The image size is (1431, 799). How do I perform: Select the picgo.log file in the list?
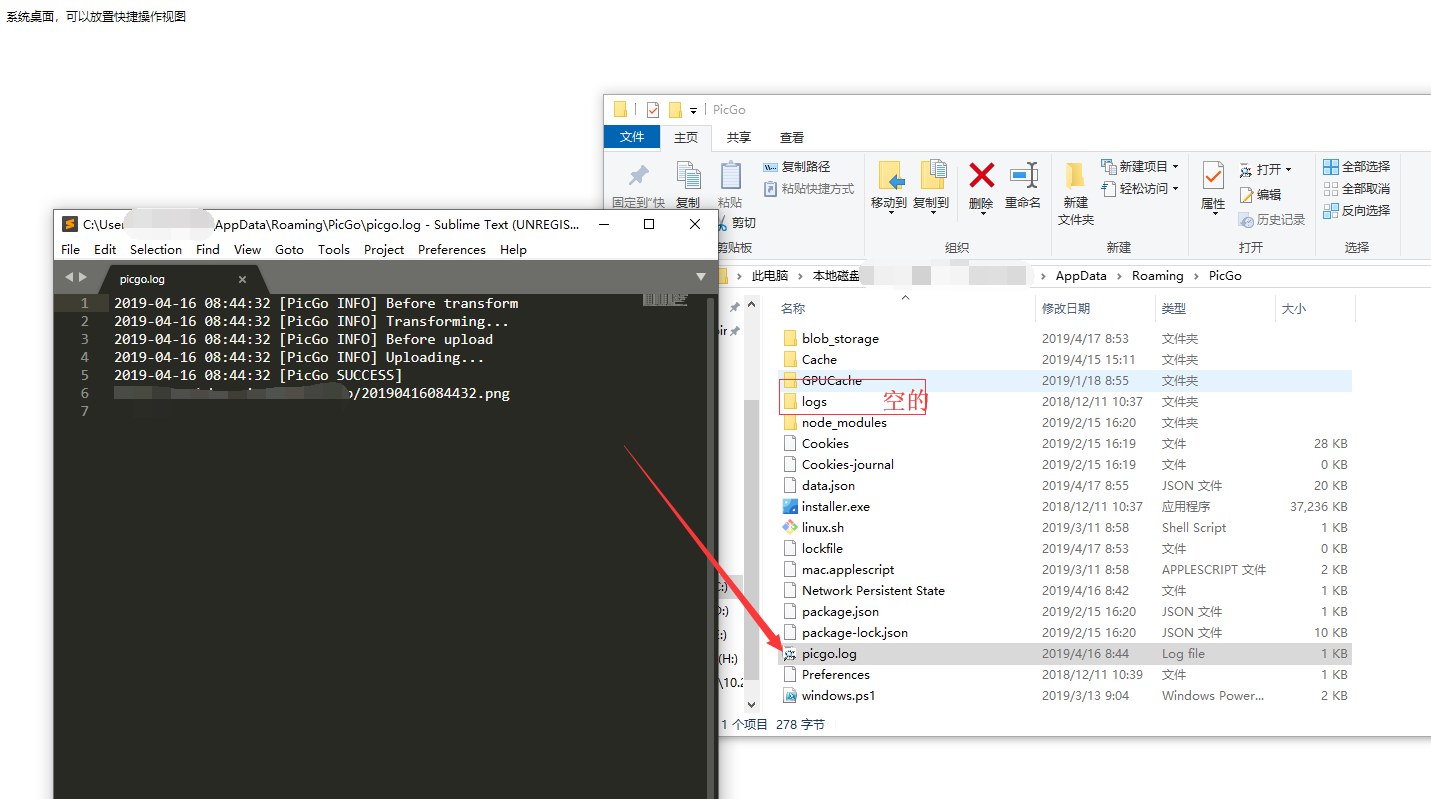(x=830, y=653)
